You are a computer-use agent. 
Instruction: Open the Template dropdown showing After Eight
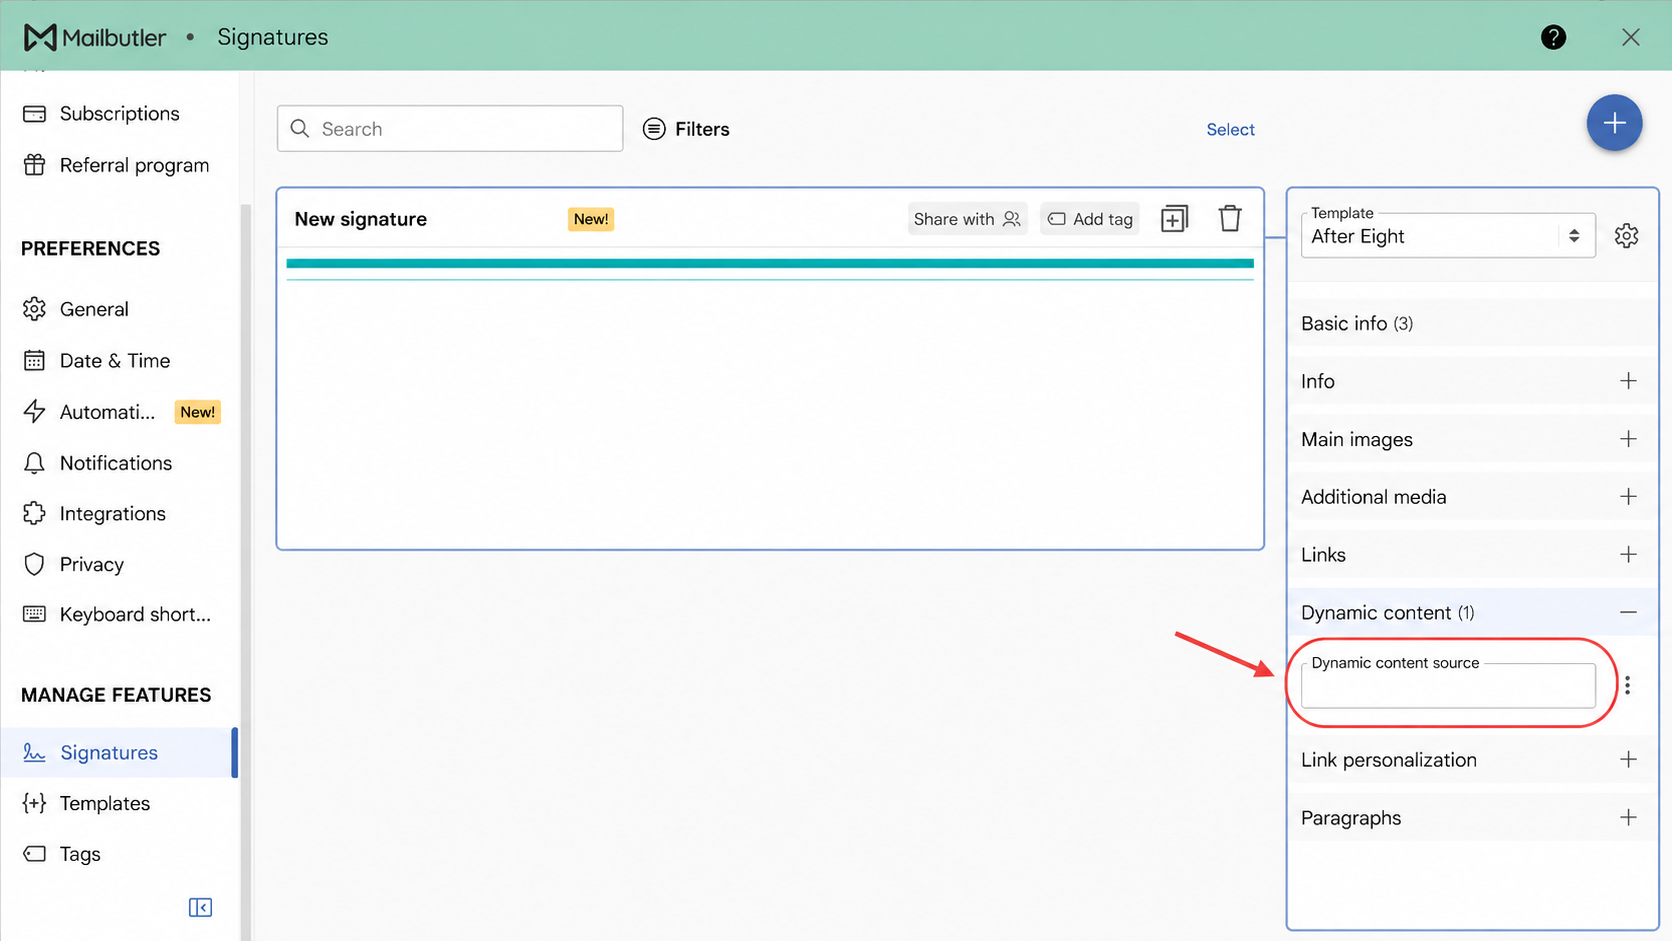pyautogui.click(x=1447, y=236)
